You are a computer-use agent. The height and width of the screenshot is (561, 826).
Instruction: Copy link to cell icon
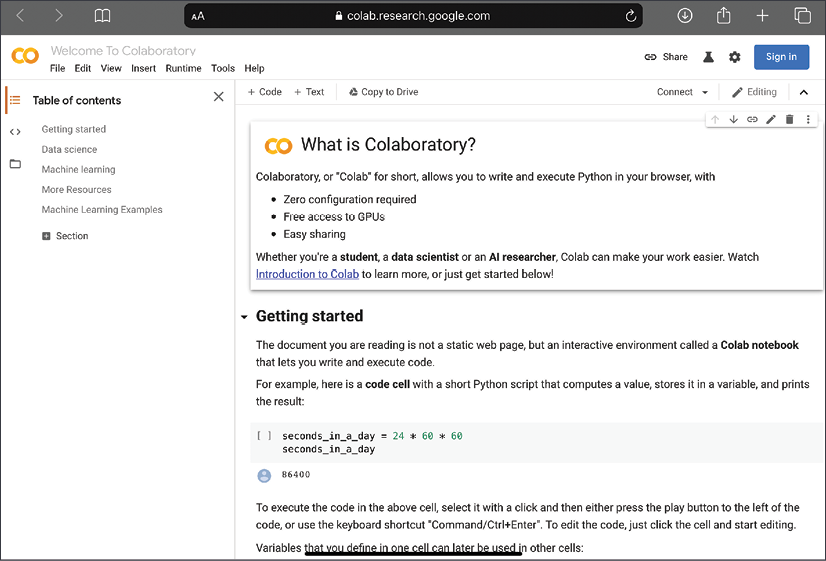pyautogui.click(x=752, y=120)
